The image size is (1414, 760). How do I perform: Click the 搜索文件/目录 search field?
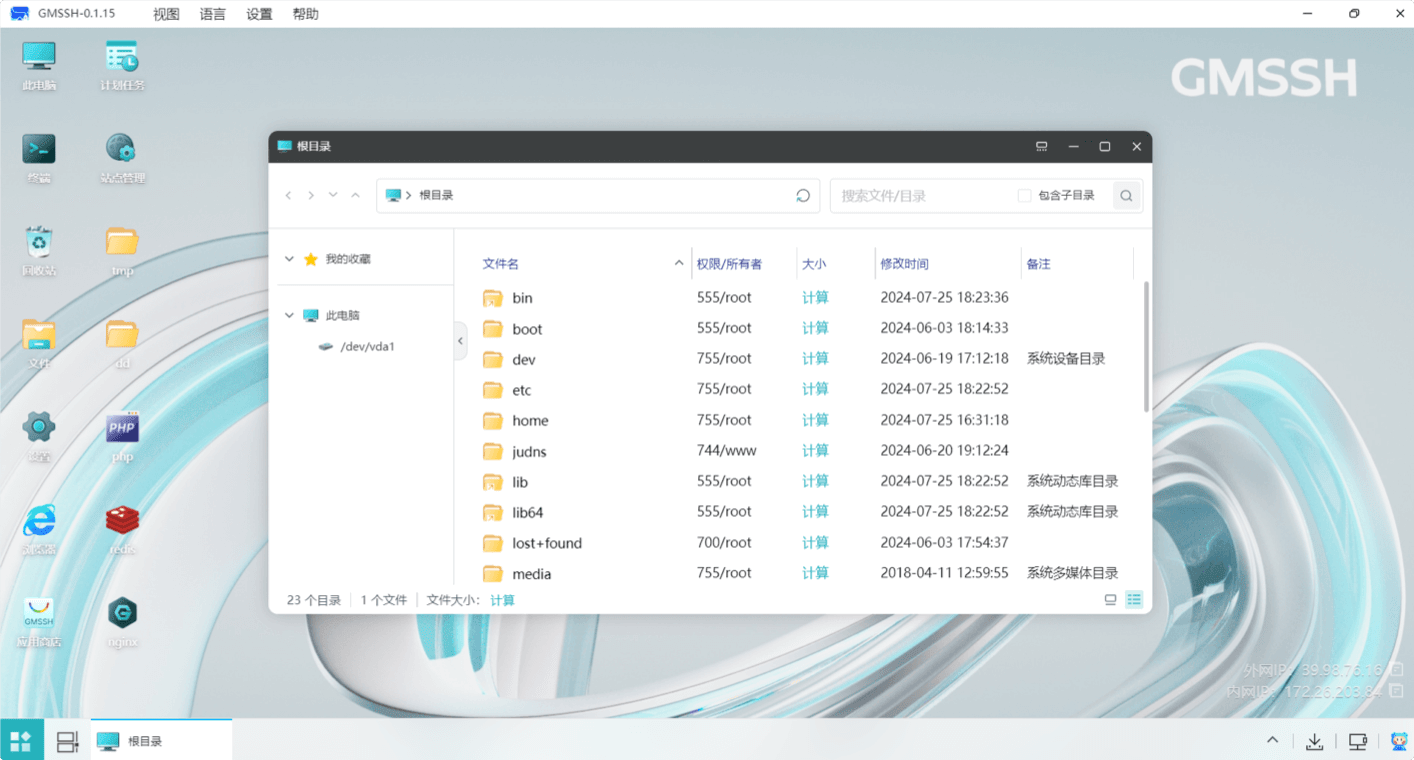[x=920, y=196]
